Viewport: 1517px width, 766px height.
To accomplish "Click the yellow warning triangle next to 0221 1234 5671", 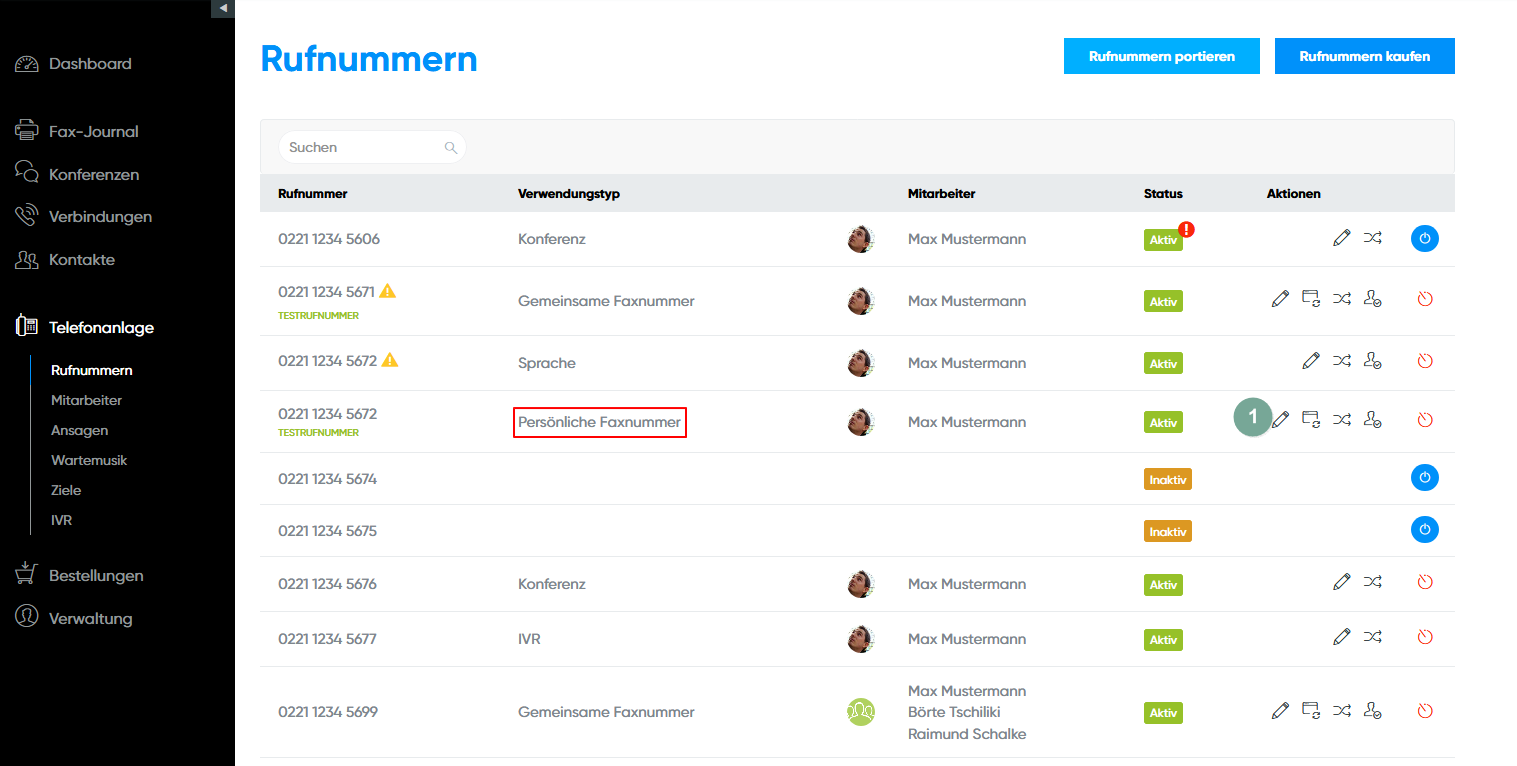I will pyautogui.click(x=388, y=291).
